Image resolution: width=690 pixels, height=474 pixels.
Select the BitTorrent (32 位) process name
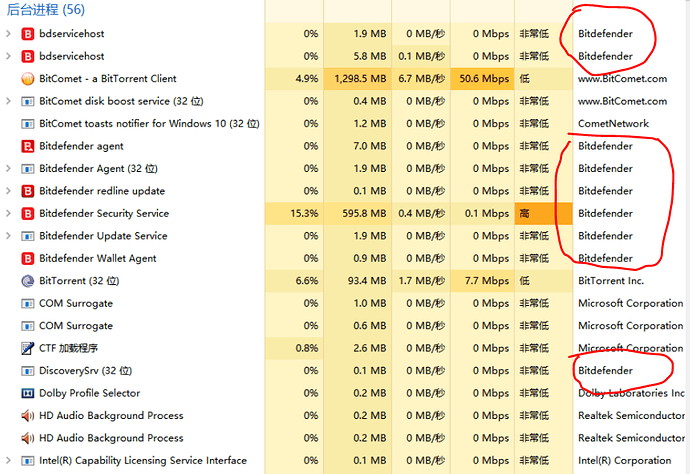click(x=79, y=281)
